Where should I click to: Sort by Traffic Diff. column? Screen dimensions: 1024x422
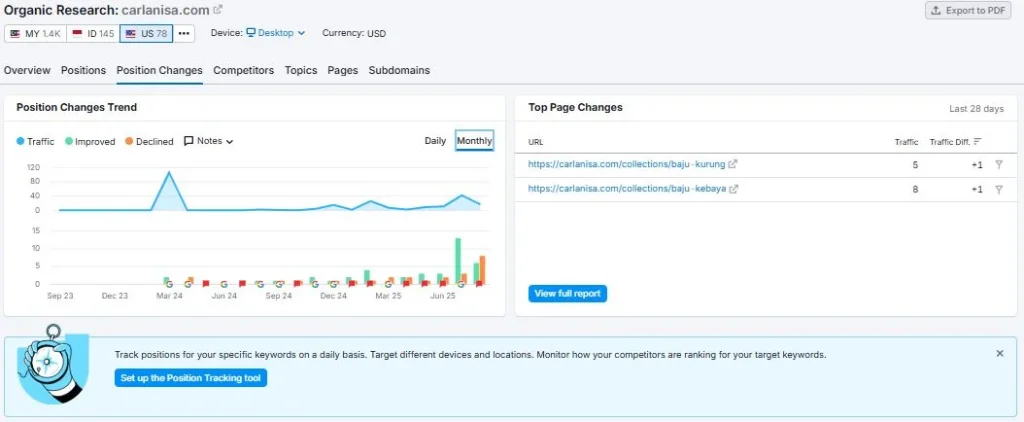tap(956, 142)
